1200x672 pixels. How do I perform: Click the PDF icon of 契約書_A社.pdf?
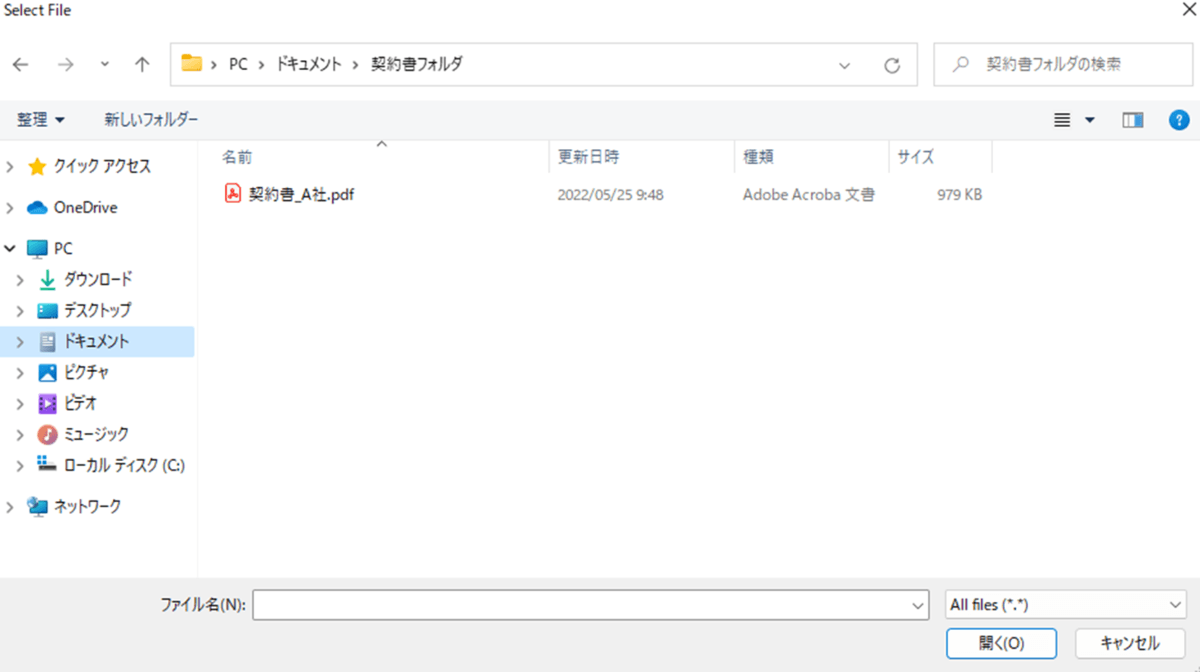[233, 195]
